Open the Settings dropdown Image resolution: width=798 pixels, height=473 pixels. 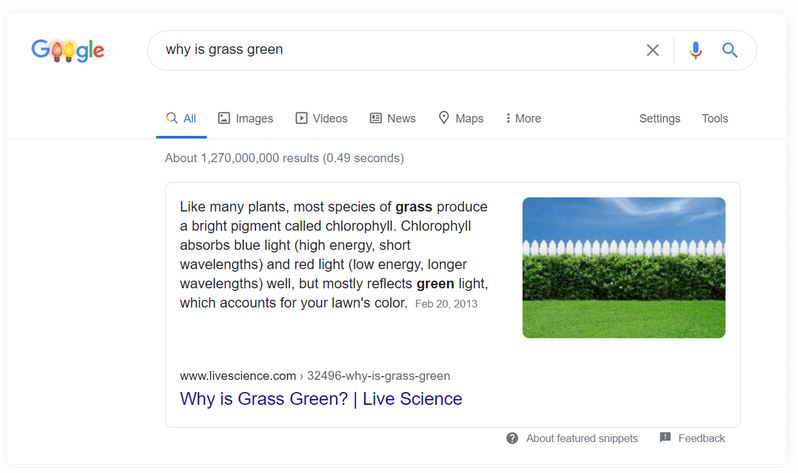point(660,118)
